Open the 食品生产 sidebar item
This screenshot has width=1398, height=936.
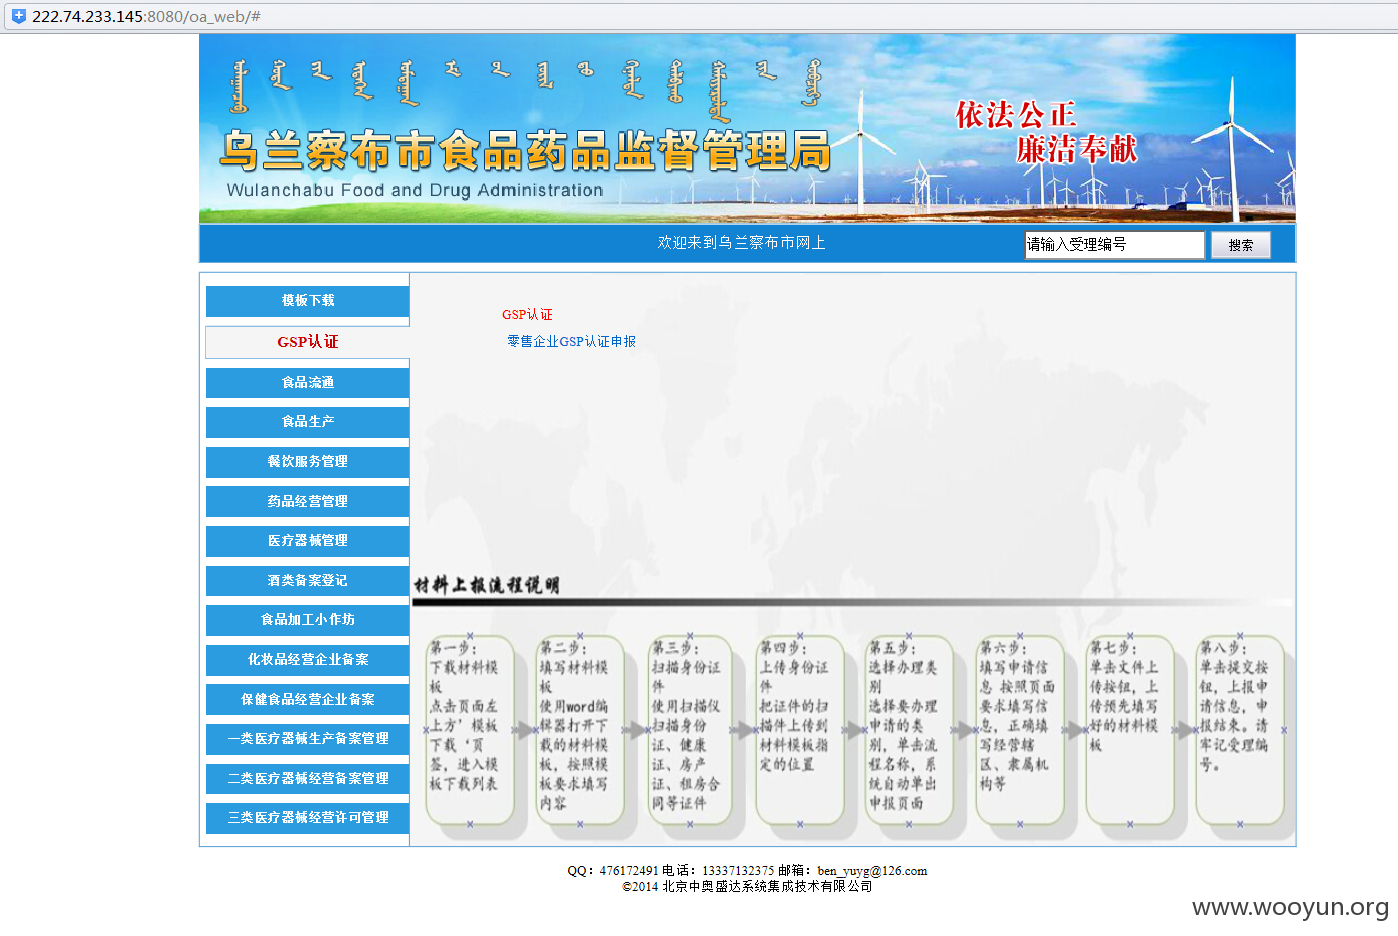308,422
